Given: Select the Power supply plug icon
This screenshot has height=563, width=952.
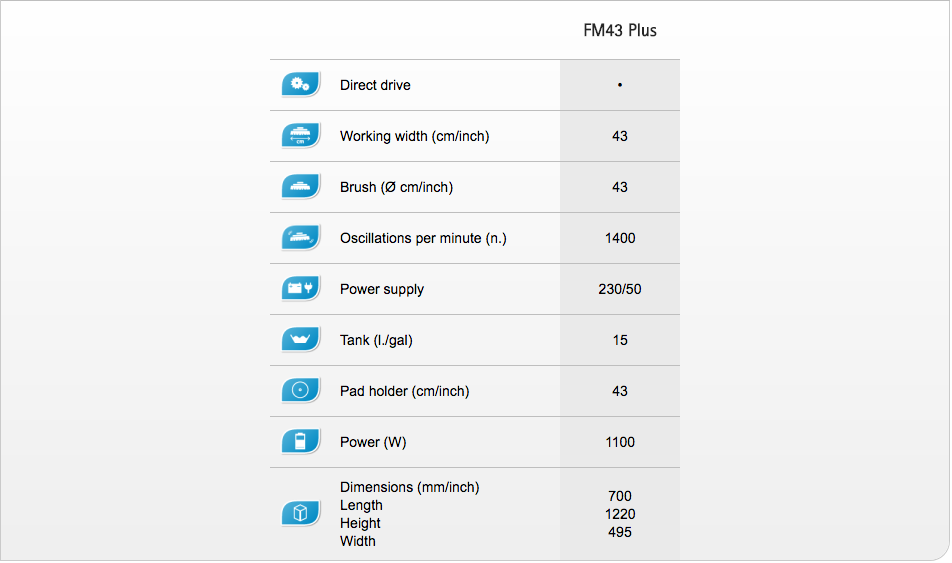Looking at the screenshot, I should (x=301, y=289).
